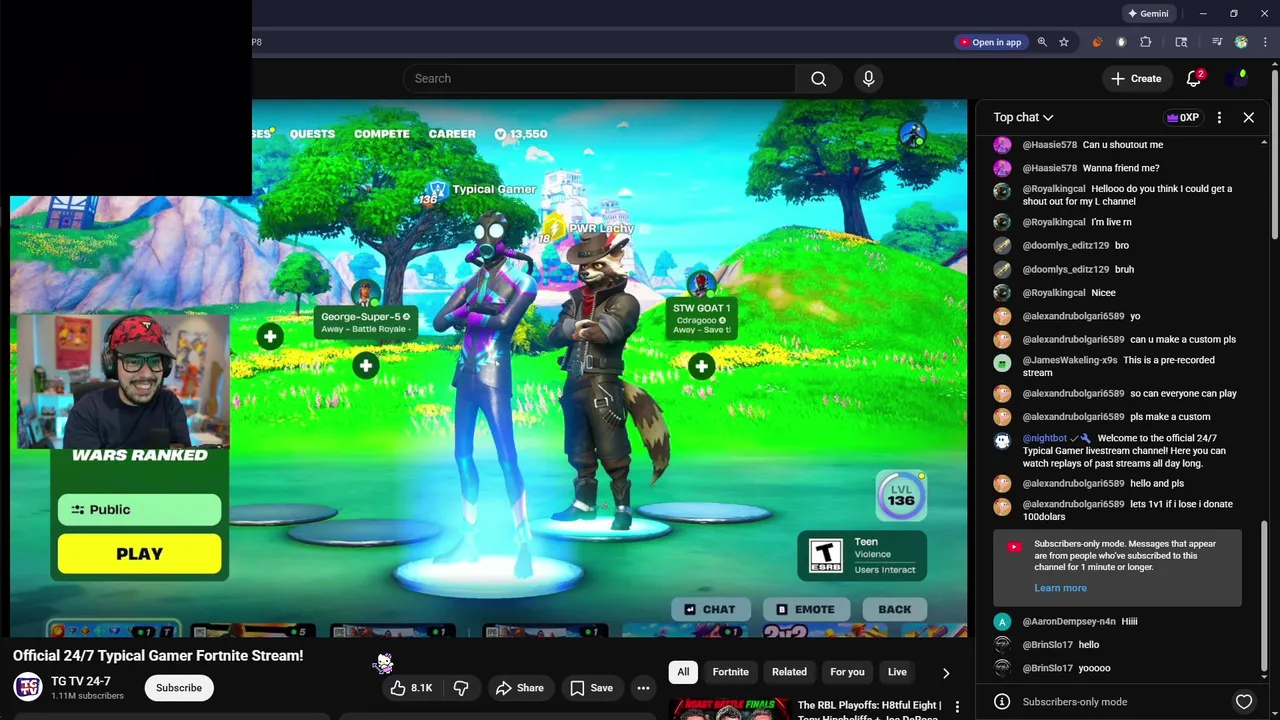Click Learn more in subscribers-only notice
Viewport: 1280px width, 720px height.
1060,588
